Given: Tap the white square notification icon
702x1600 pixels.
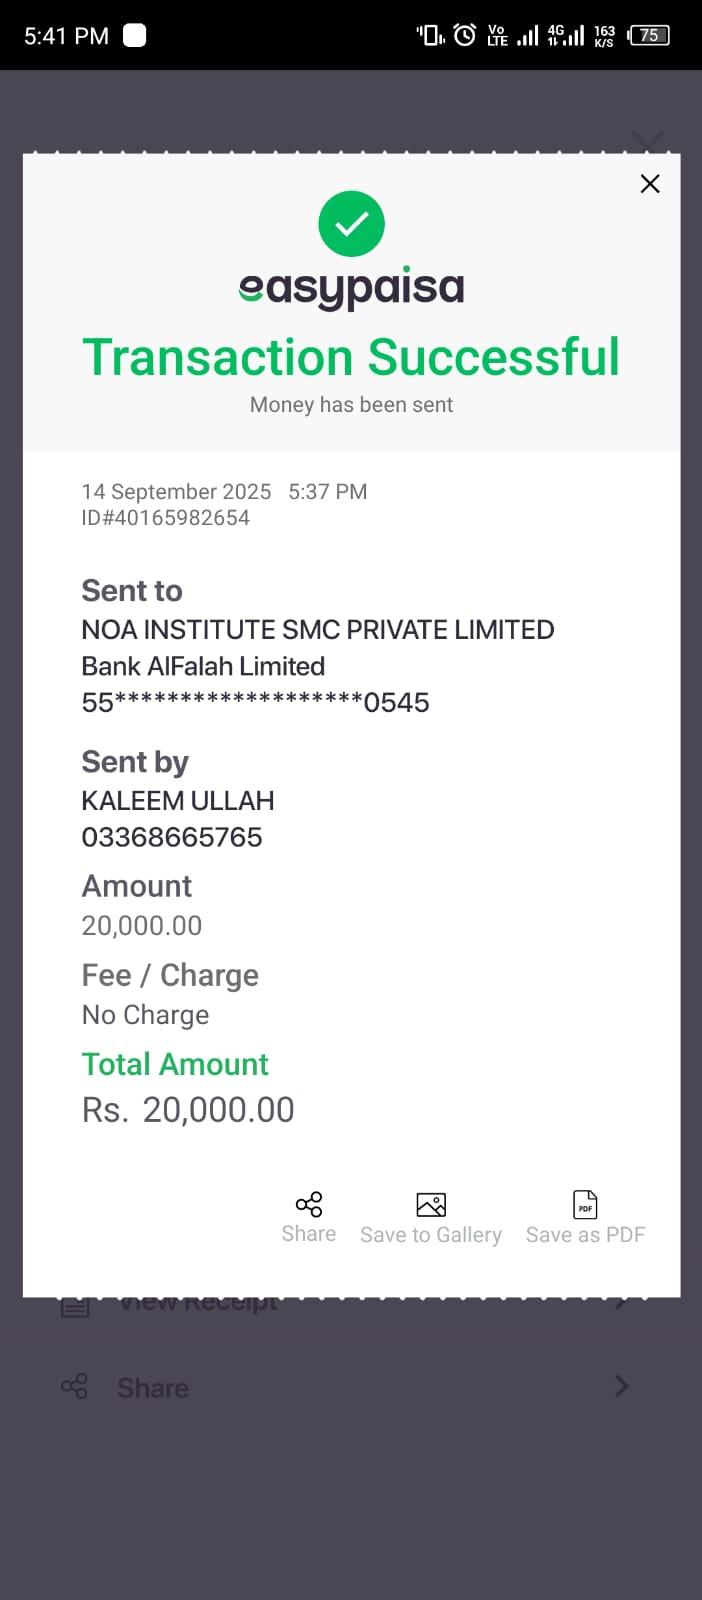Looking at the screenshot, I should 134,35.
